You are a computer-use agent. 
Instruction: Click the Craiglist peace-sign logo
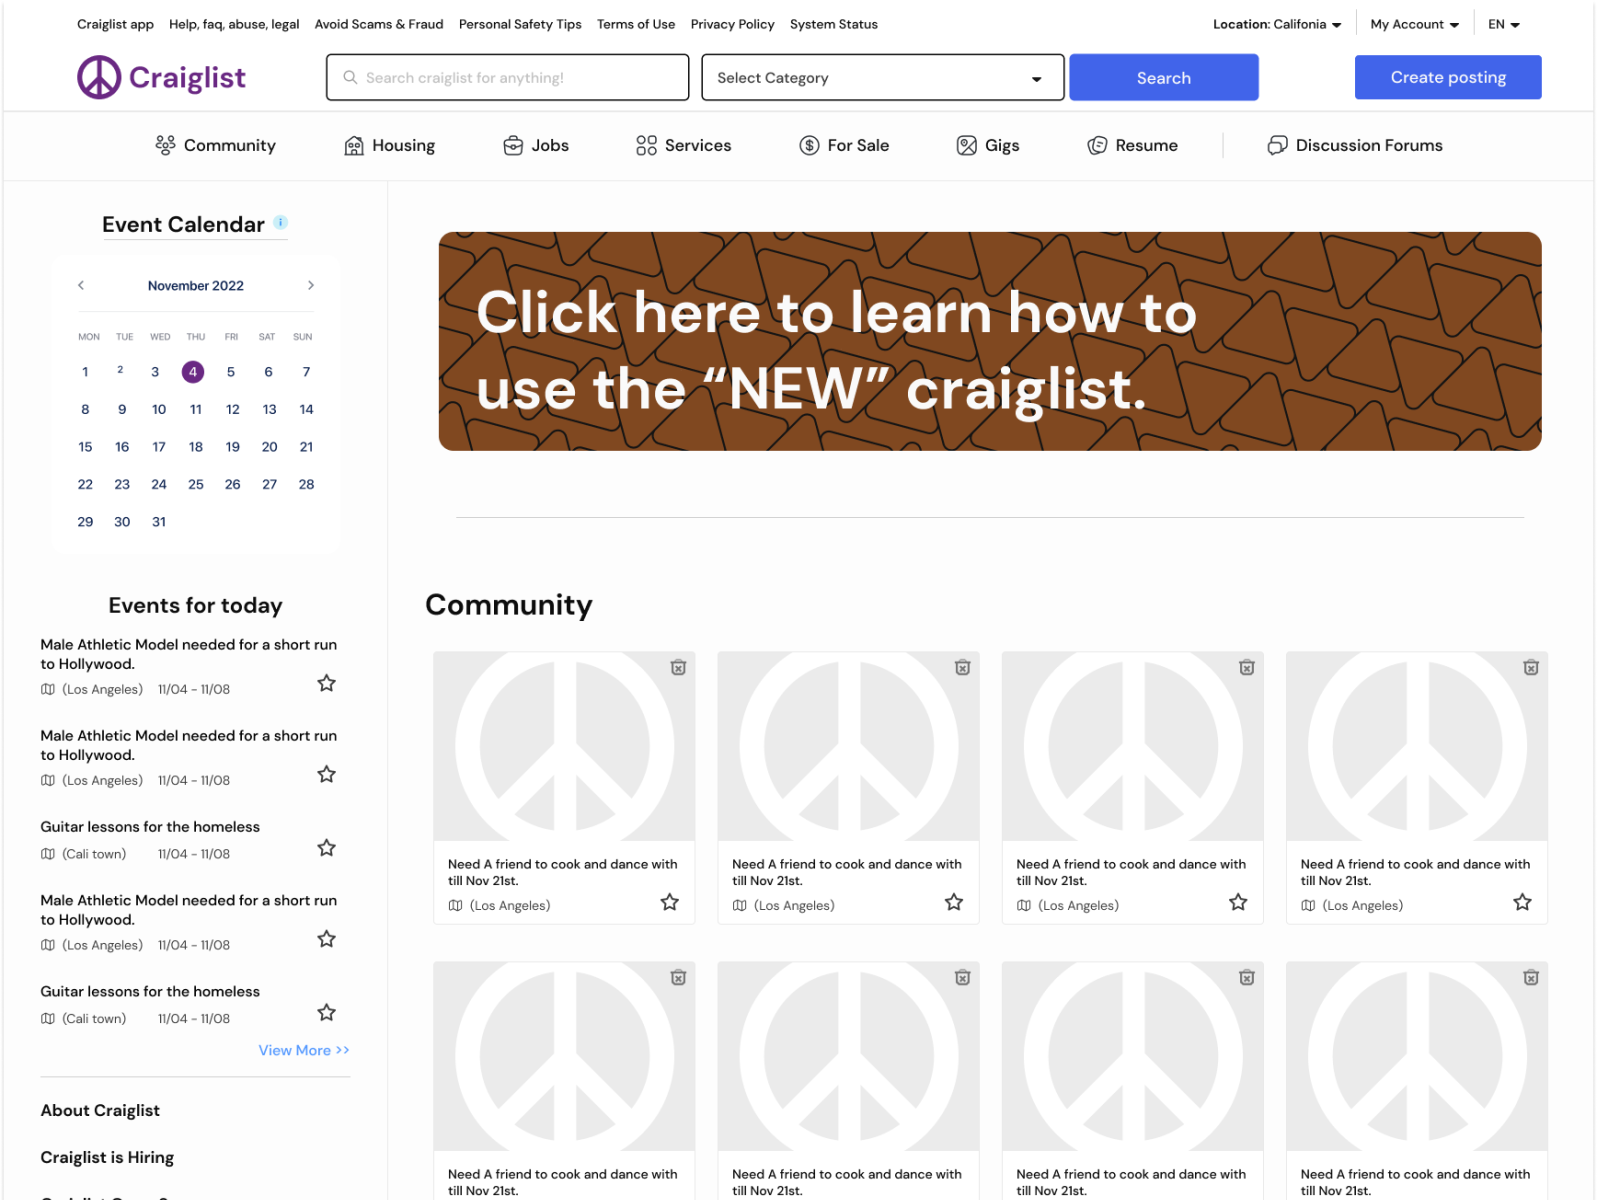[99, 77]
